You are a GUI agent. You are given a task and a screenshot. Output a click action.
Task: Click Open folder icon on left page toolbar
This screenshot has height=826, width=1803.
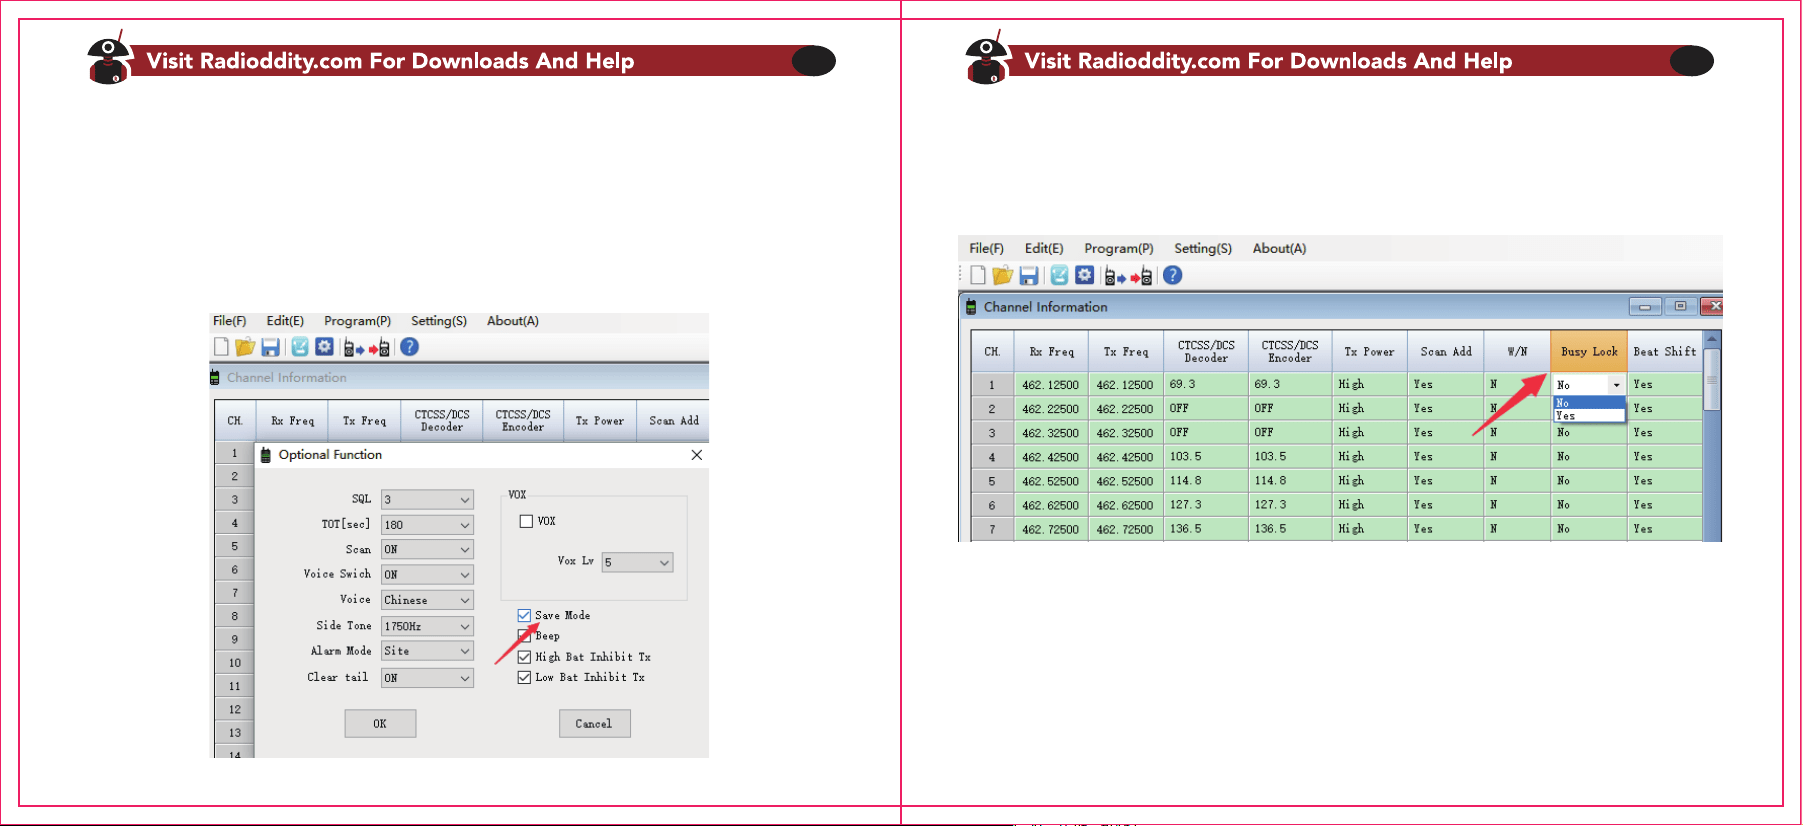245,347
